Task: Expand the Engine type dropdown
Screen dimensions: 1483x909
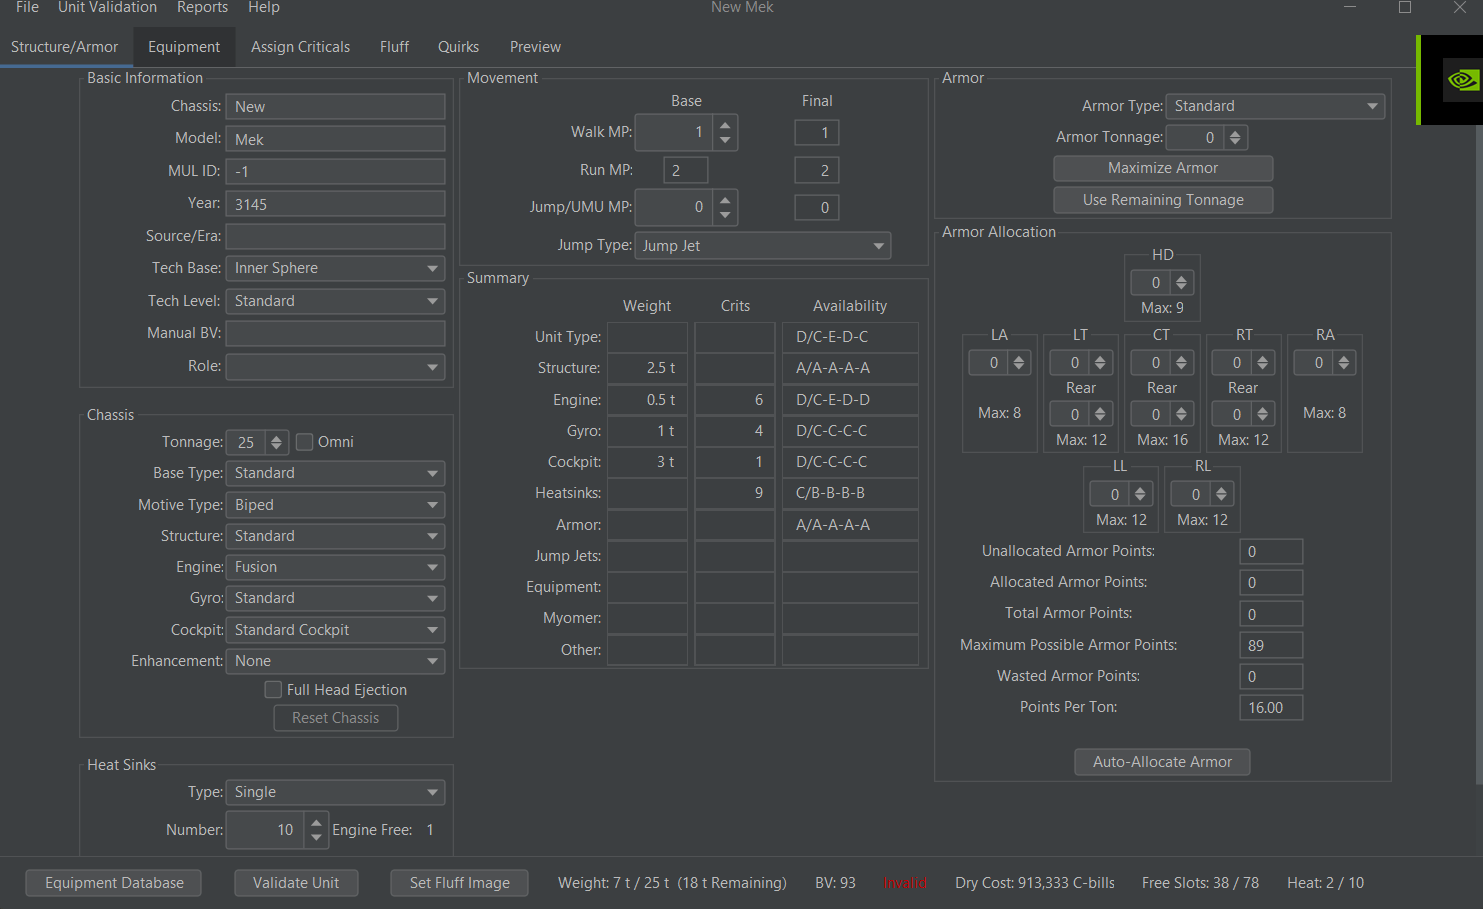Action: 335,567
